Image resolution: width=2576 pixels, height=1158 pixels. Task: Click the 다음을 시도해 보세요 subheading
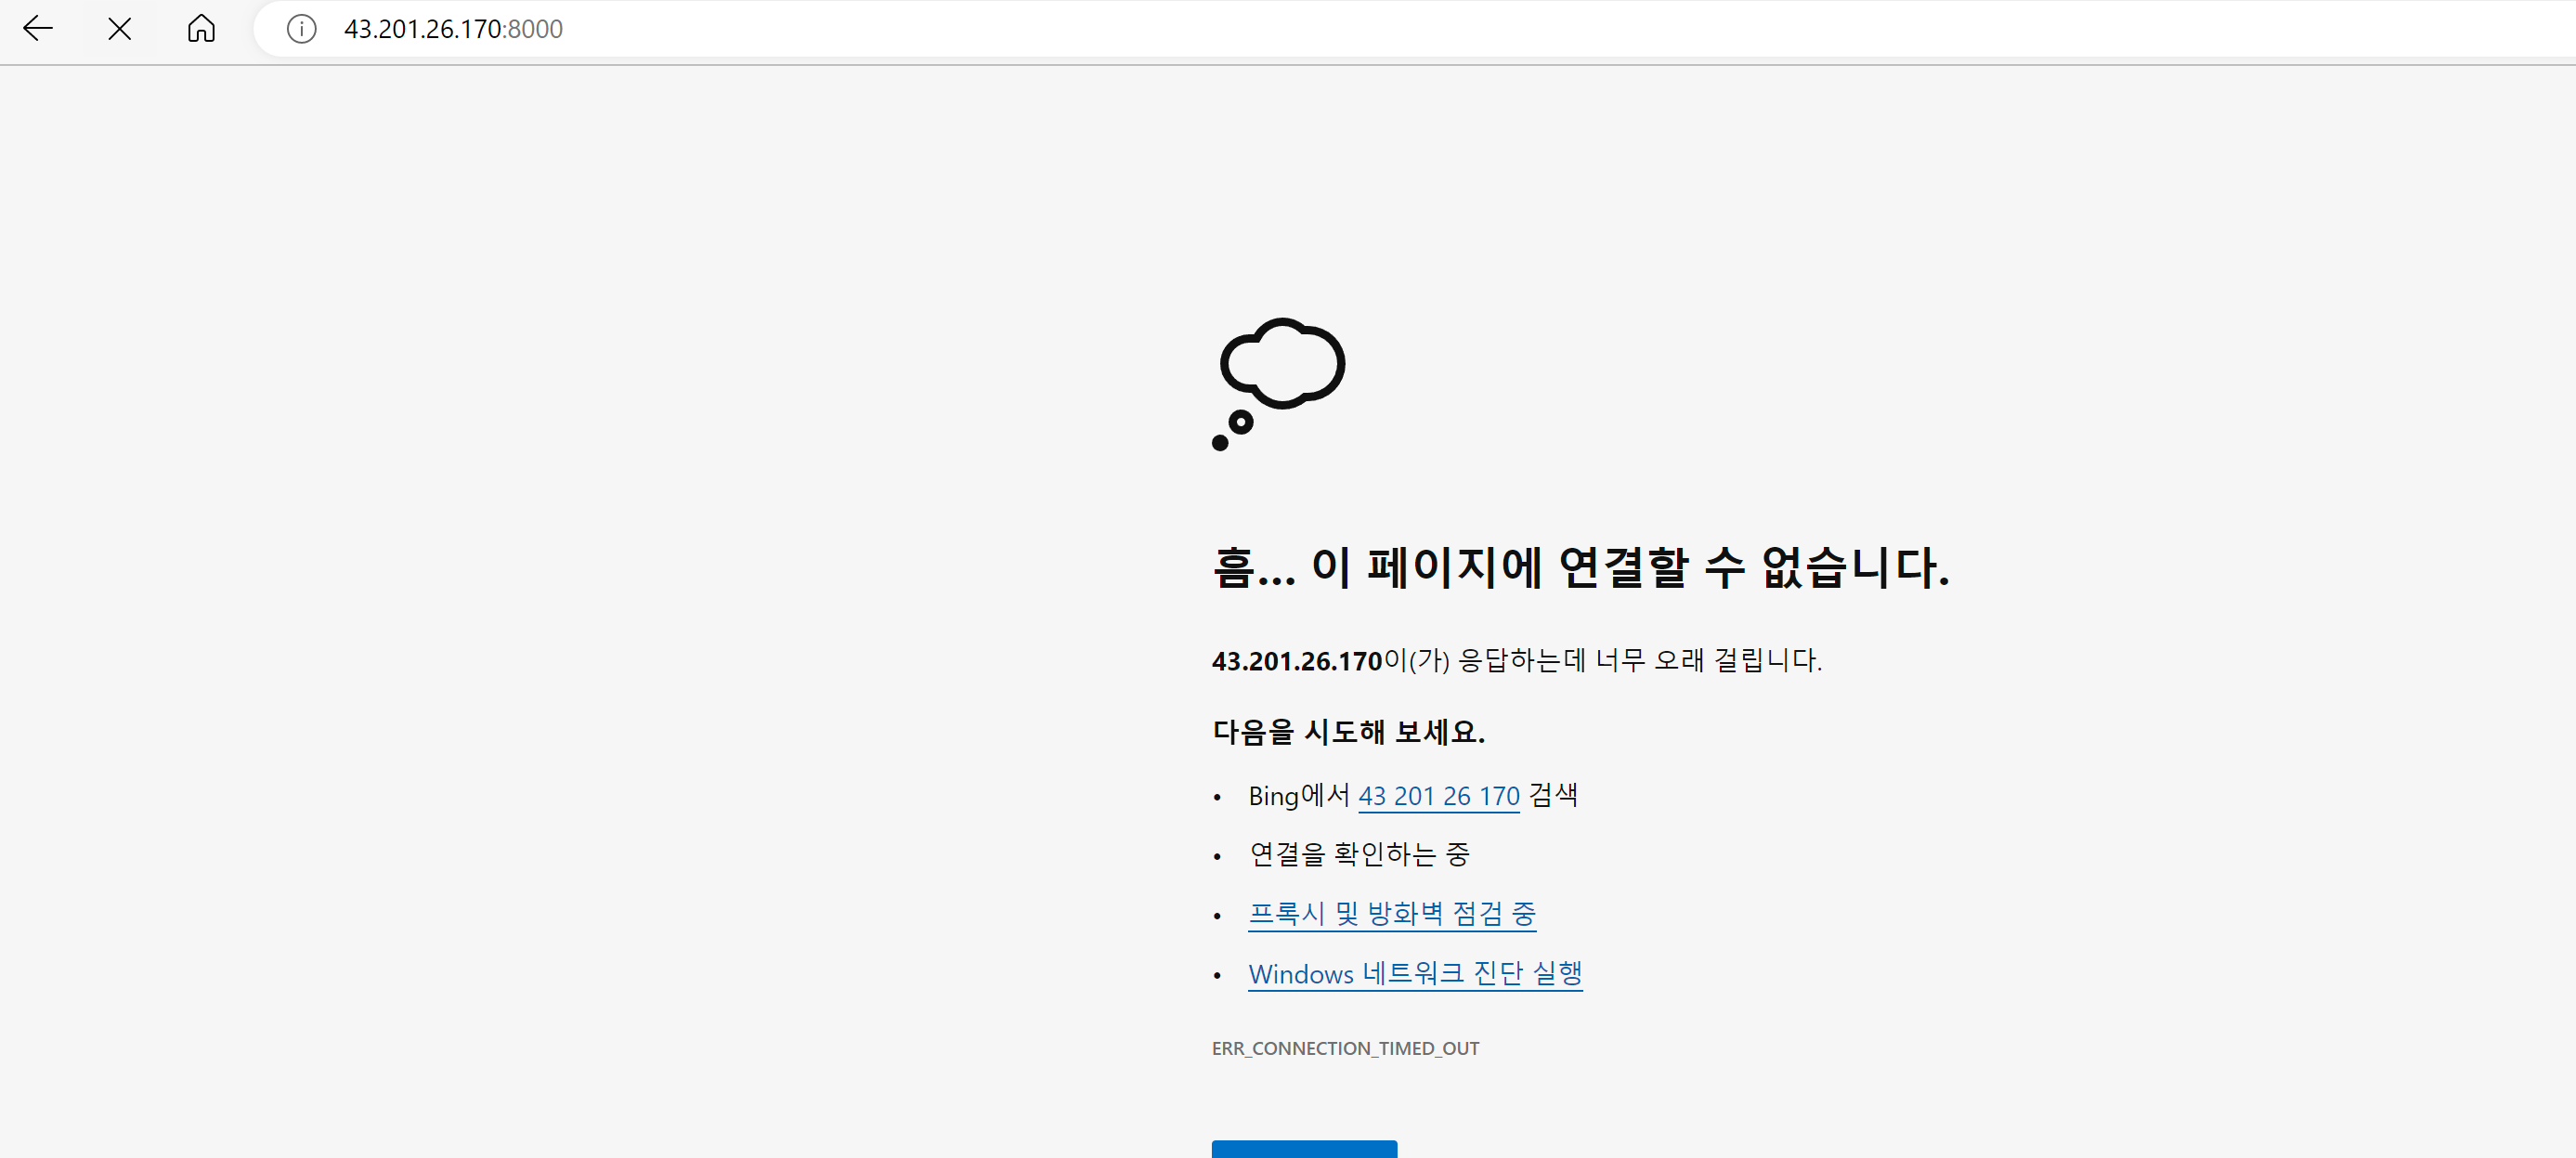click(1348, 732)
